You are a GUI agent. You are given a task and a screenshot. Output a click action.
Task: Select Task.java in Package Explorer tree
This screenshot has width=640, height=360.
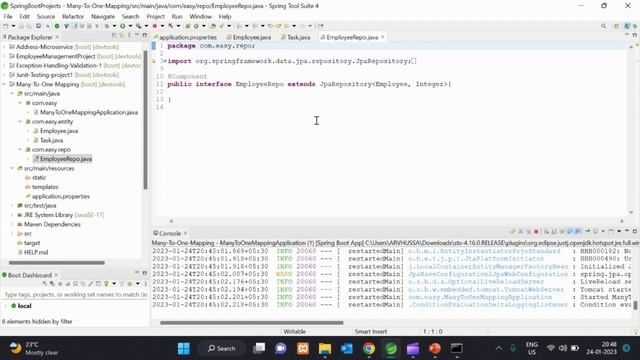[51, 140]
